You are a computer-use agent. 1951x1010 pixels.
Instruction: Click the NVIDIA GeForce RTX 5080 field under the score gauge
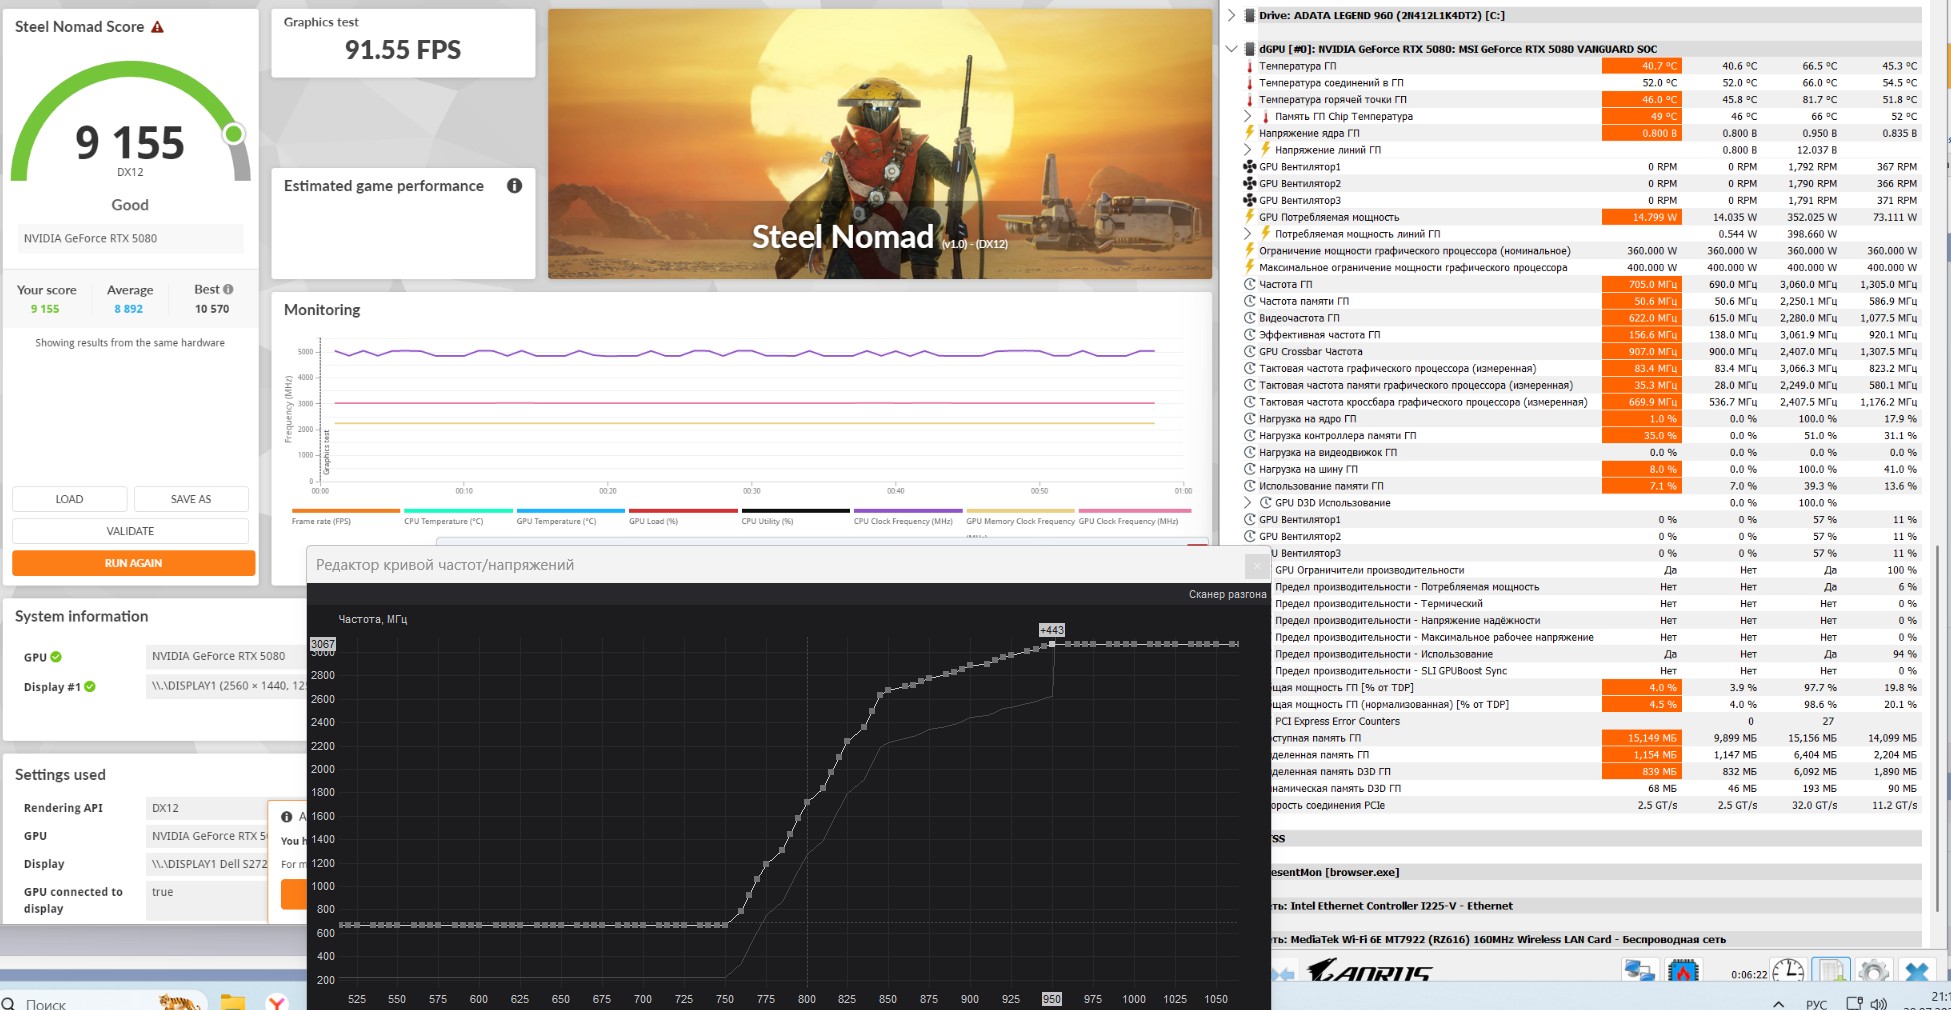(130, 238)
